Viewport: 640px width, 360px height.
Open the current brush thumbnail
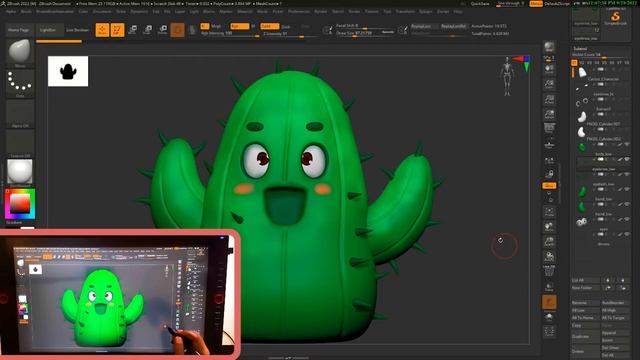tap(20, 53)
